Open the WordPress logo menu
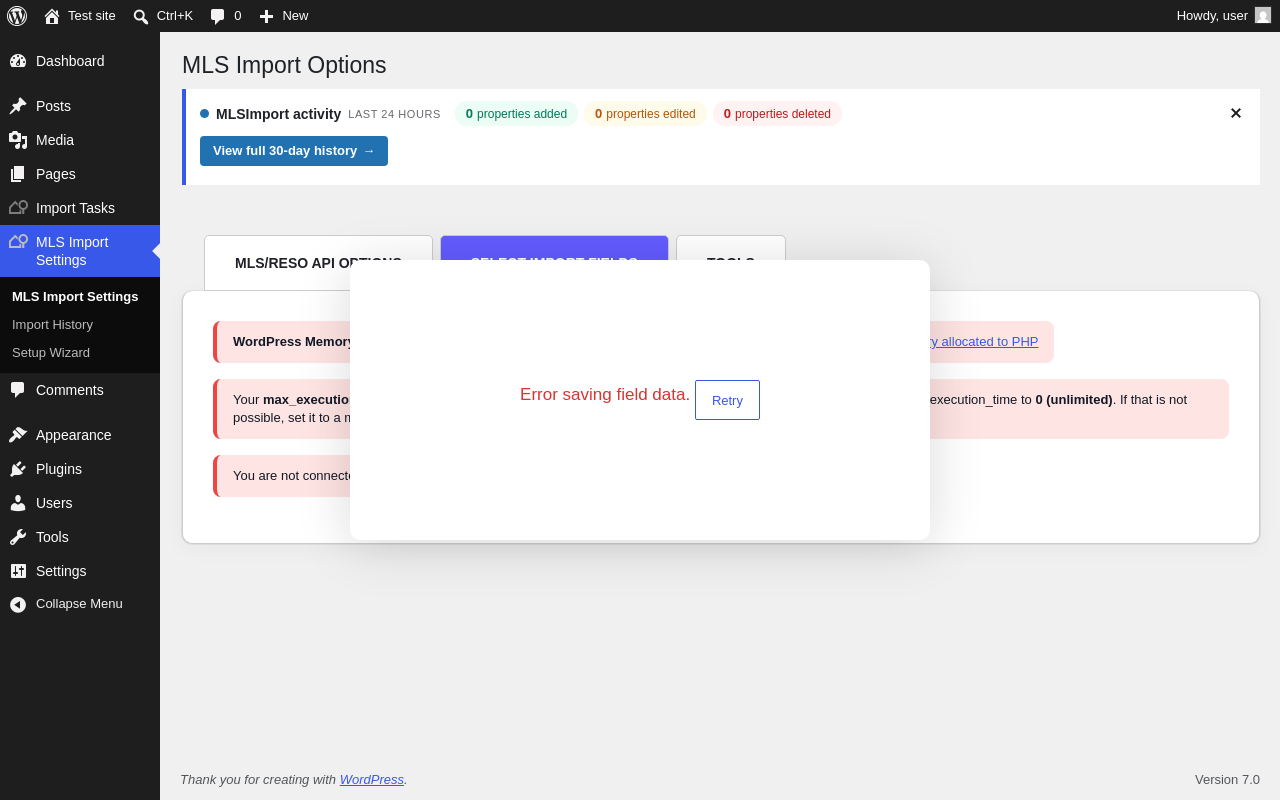Viewport: 1280px width, 800px height. [x=17, y=16]
